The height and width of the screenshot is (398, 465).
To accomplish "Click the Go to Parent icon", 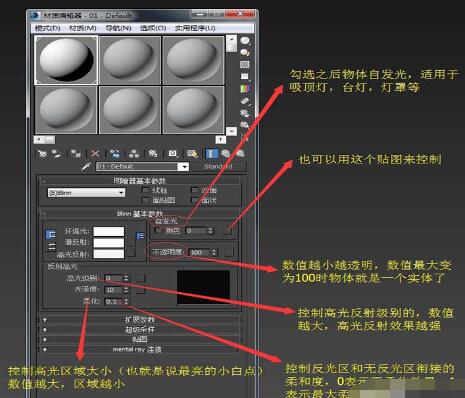I will point(226,154).
